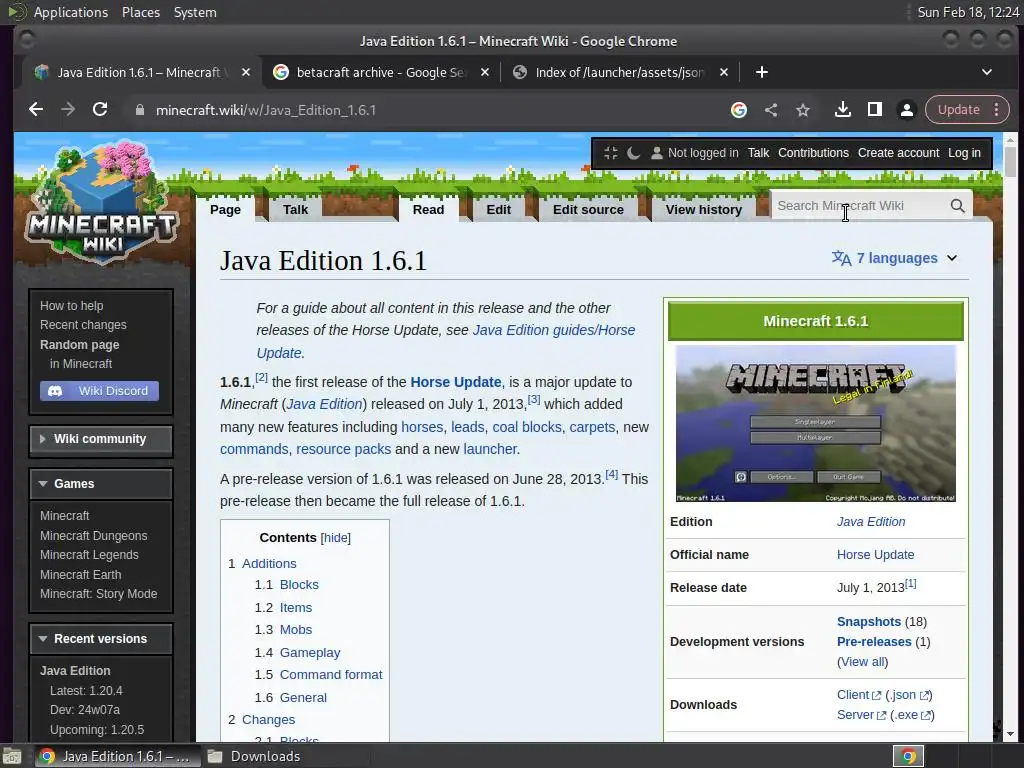Share this page via share icon

tap(771, 110)
